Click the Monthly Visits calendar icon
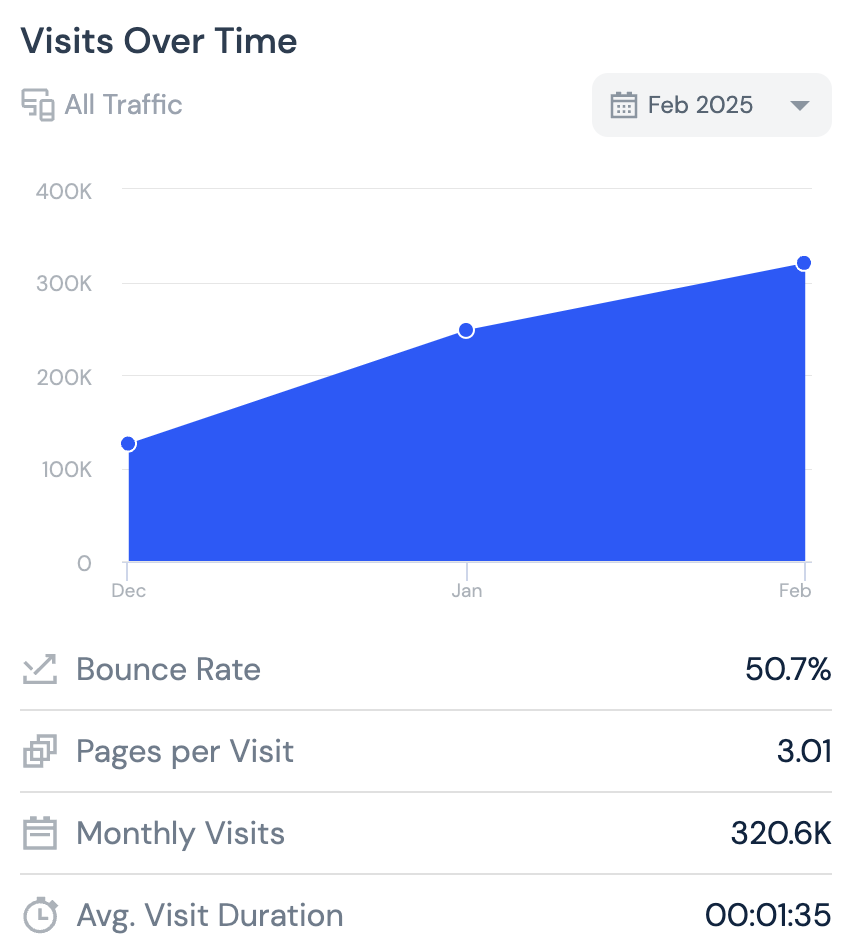Image resolution: width=850 pixels, height=950 pixels. [x=39, y=833]
